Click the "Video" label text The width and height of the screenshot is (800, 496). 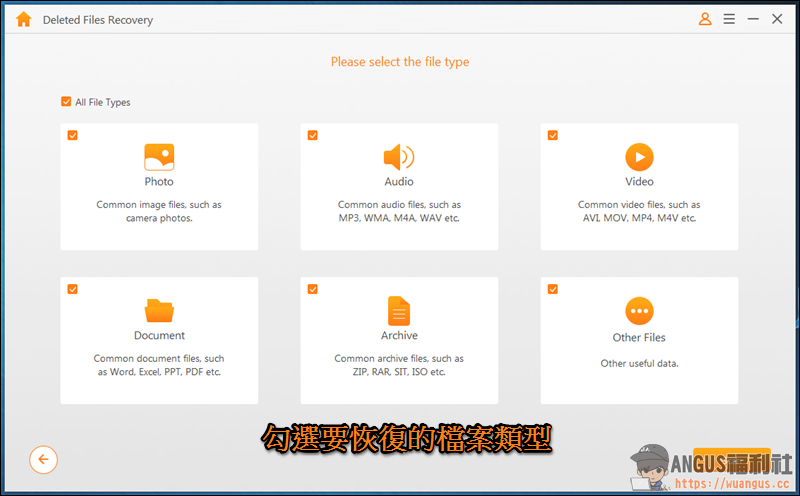[639, 182]
